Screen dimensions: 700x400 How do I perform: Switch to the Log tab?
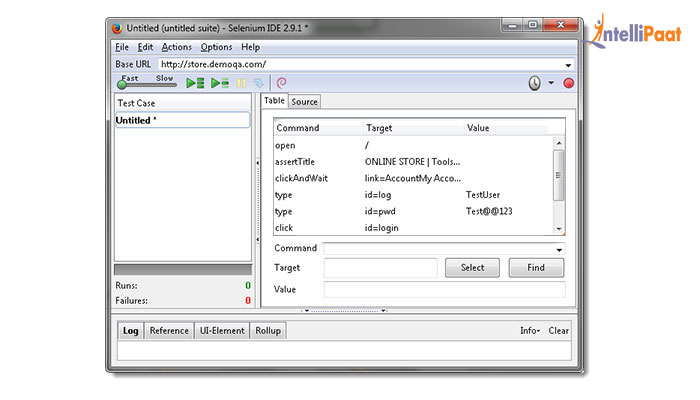tap(130, 331)
